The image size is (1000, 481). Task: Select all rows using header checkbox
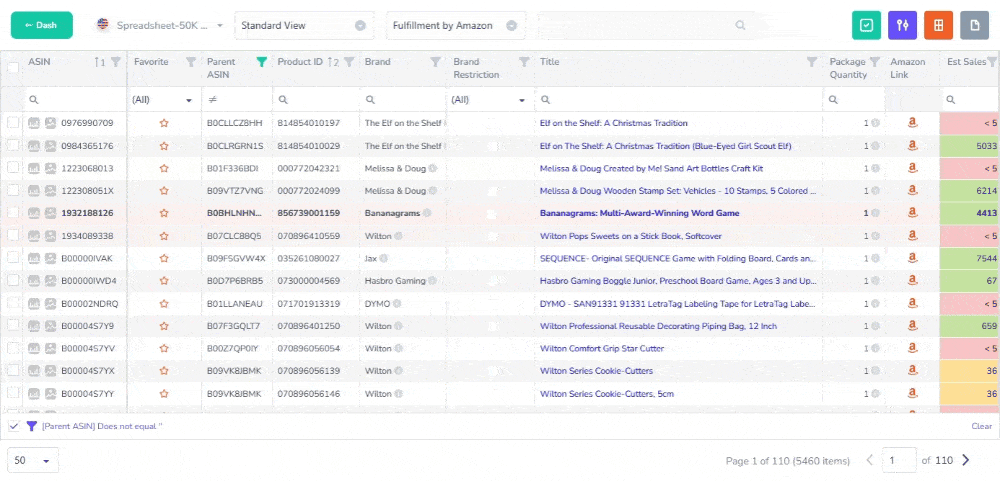point(13,67)
